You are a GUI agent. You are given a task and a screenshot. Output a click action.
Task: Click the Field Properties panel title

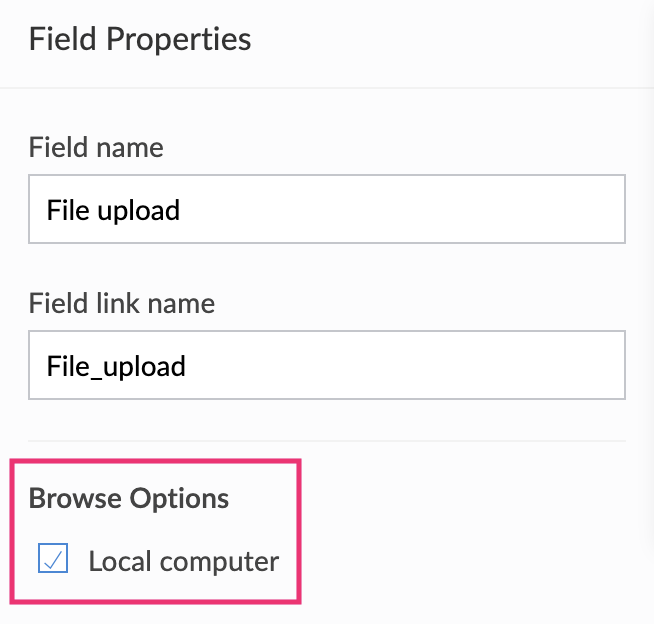point(140,40)
